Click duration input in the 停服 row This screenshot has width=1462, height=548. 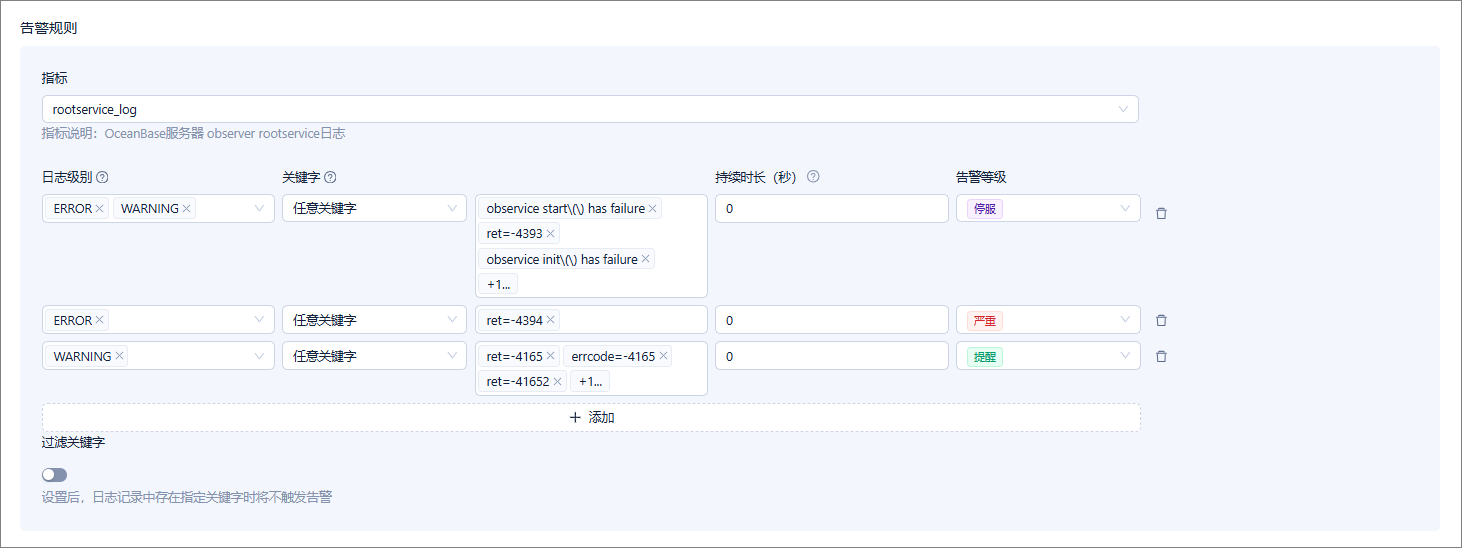(x=831, y=208)
